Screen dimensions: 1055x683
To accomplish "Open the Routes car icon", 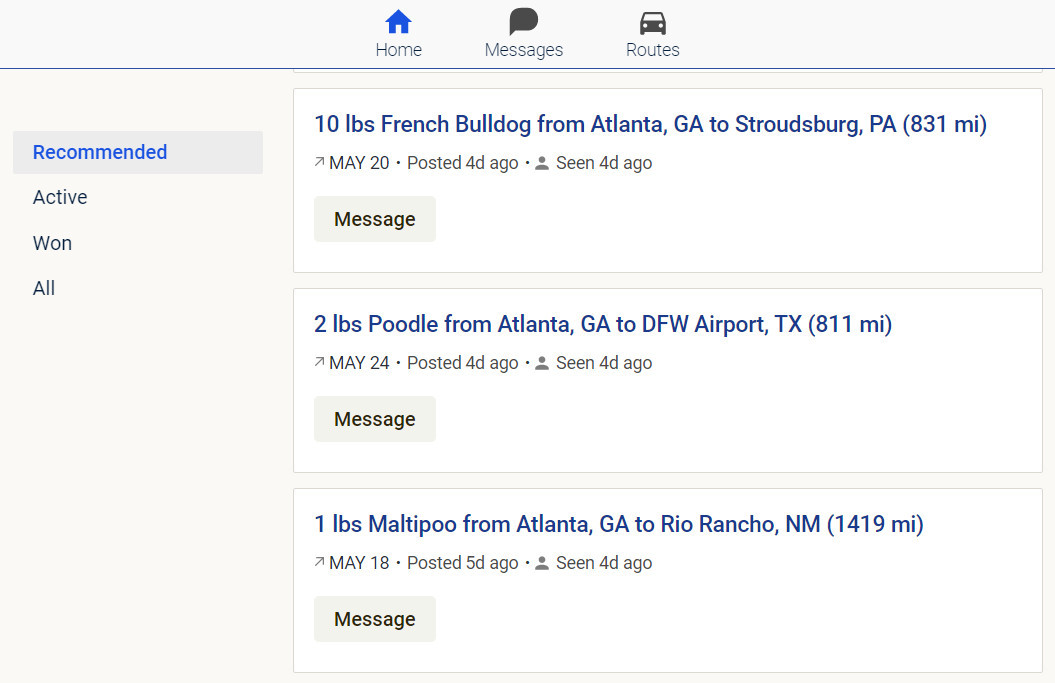I will 652,22.
